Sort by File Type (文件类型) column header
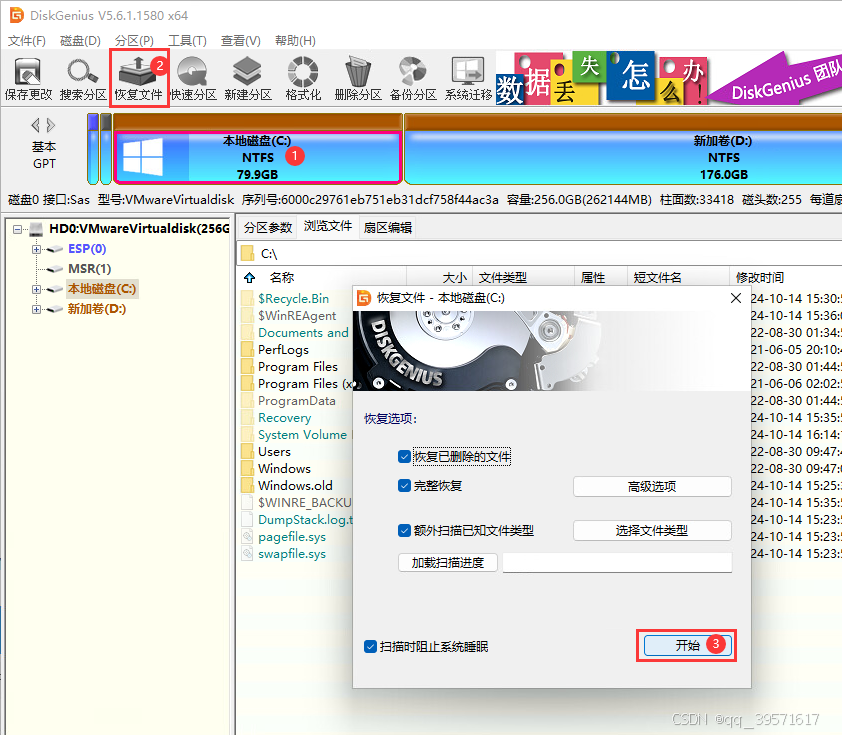The height and width of the screenshot is (735, 842). tap(503, 278)
